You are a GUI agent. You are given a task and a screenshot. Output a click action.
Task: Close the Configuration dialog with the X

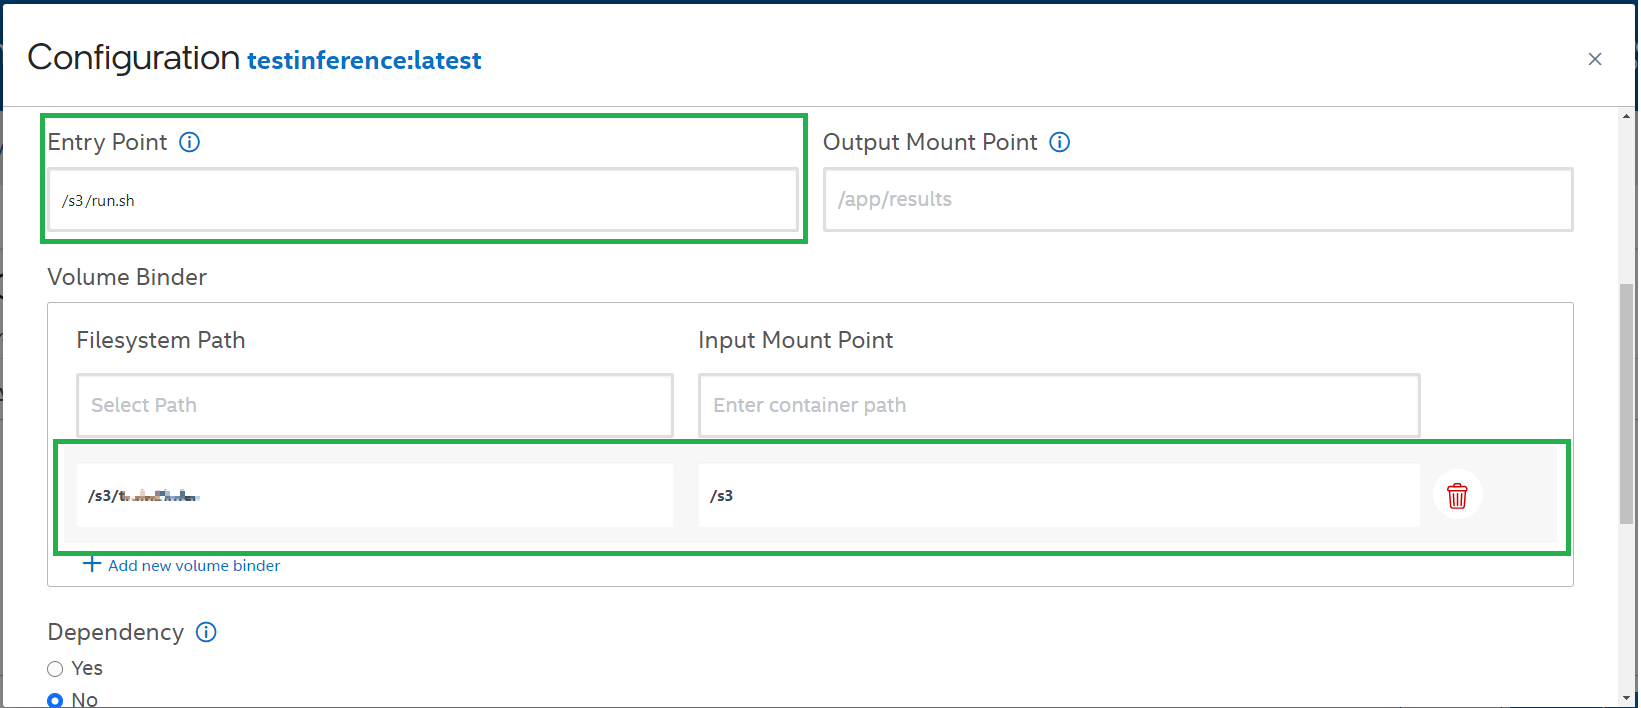coord(1595,59)
